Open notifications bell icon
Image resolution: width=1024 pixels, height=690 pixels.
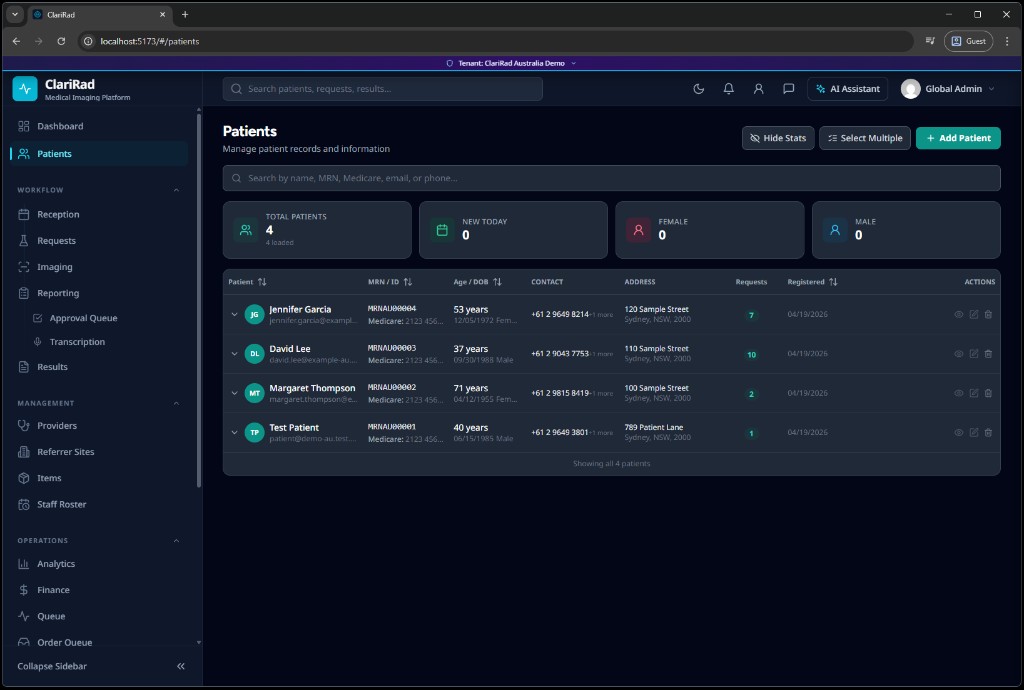(x=728, y=89)
